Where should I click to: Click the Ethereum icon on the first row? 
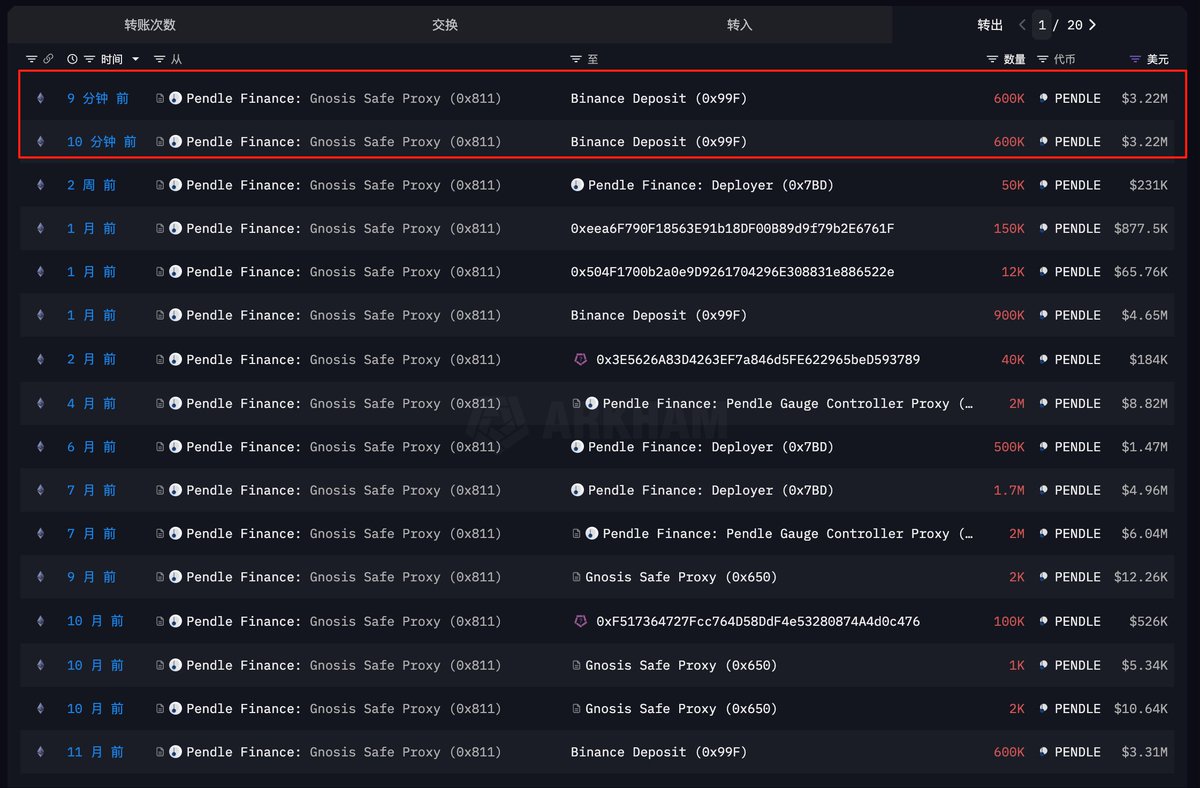41,98
